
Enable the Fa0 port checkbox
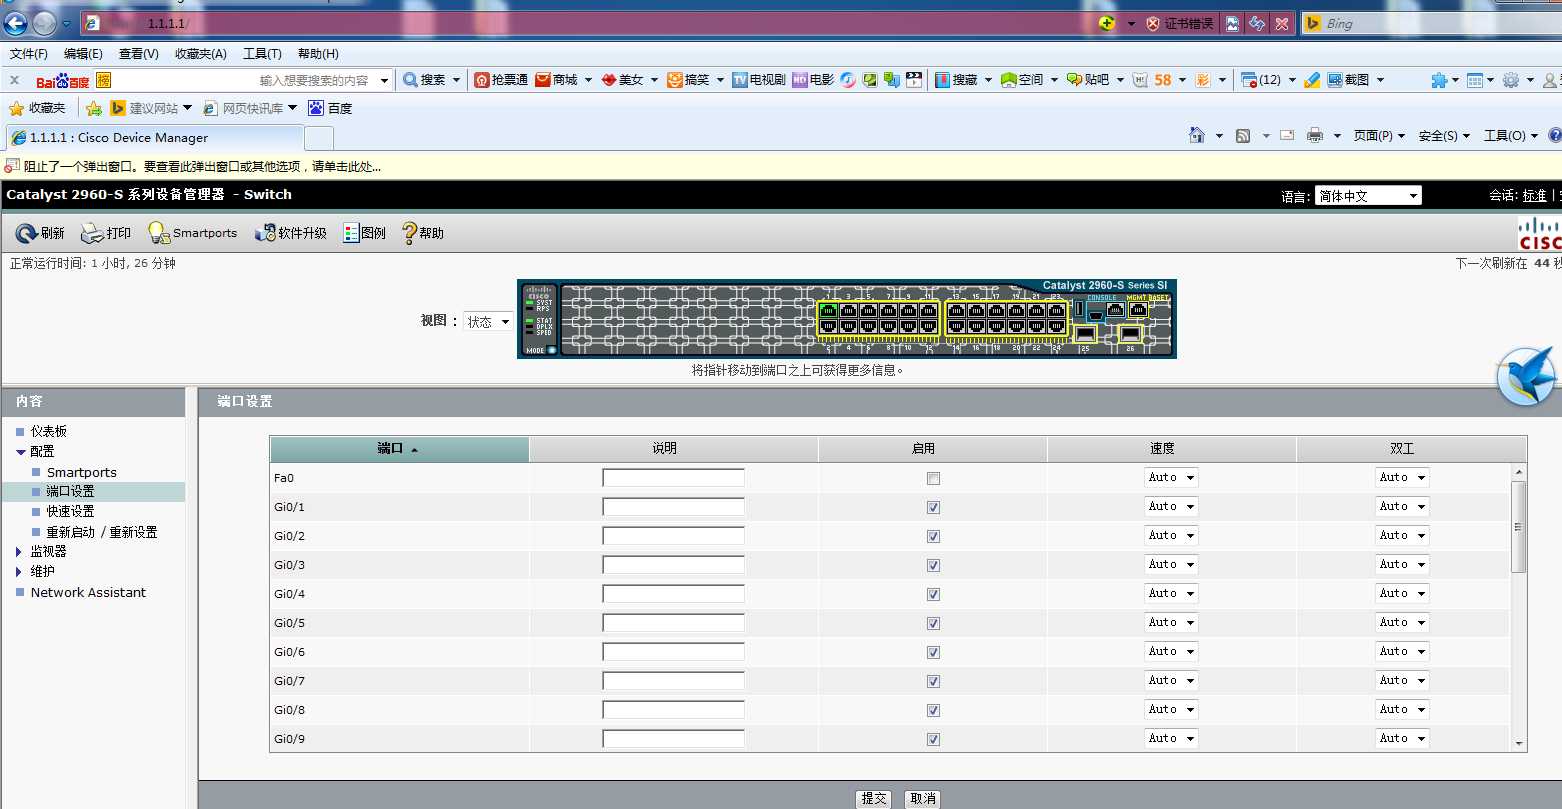tap(933, 478)
